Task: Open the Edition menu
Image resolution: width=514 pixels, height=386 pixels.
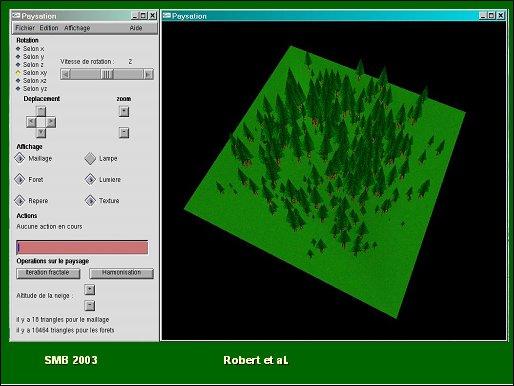Action: click(49, 28)
